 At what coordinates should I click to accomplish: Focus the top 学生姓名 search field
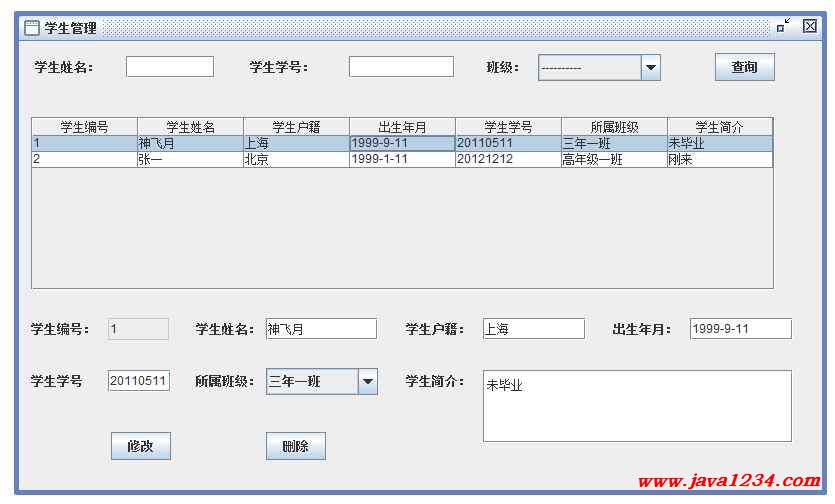170,67
